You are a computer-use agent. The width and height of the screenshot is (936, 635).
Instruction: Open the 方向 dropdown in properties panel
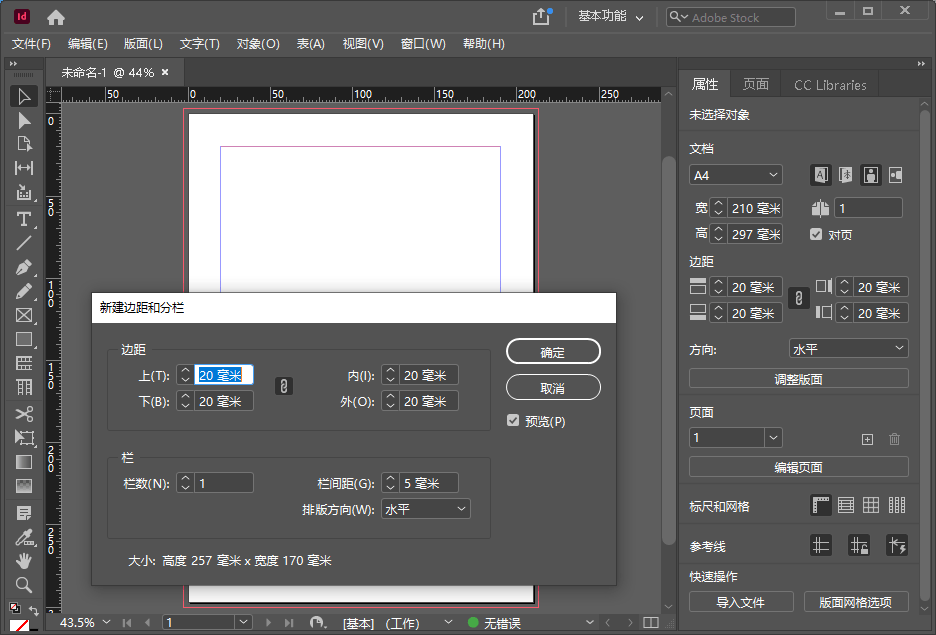tap(848, 349)
